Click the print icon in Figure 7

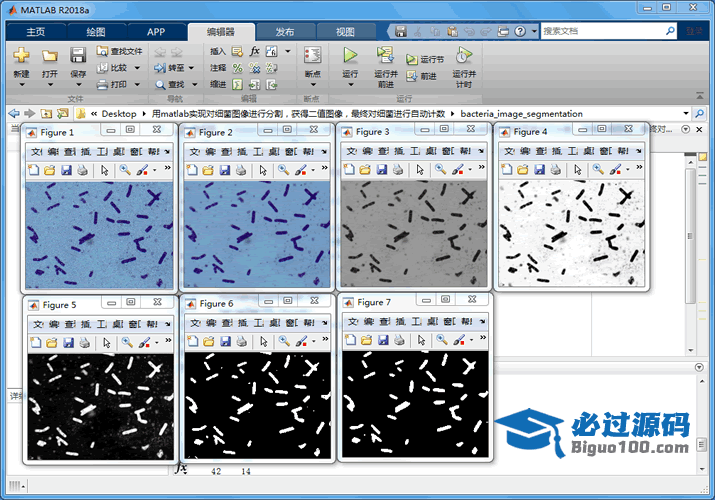tap(399, 340)
